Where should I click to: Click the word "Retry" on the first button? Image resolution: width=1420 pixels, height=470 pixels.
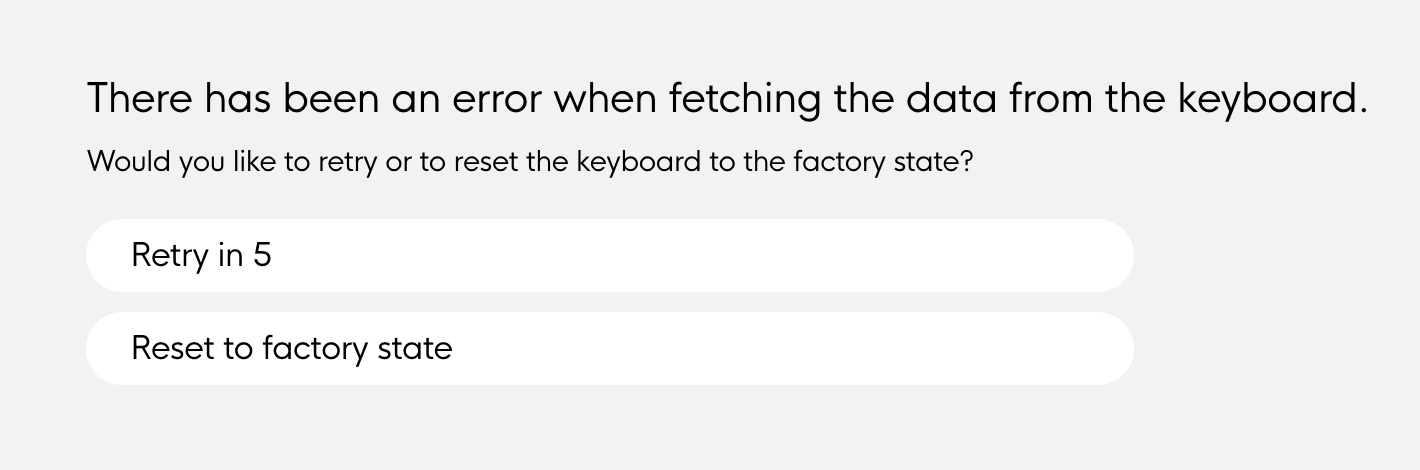pyautogui.click(x=170, y=257)
